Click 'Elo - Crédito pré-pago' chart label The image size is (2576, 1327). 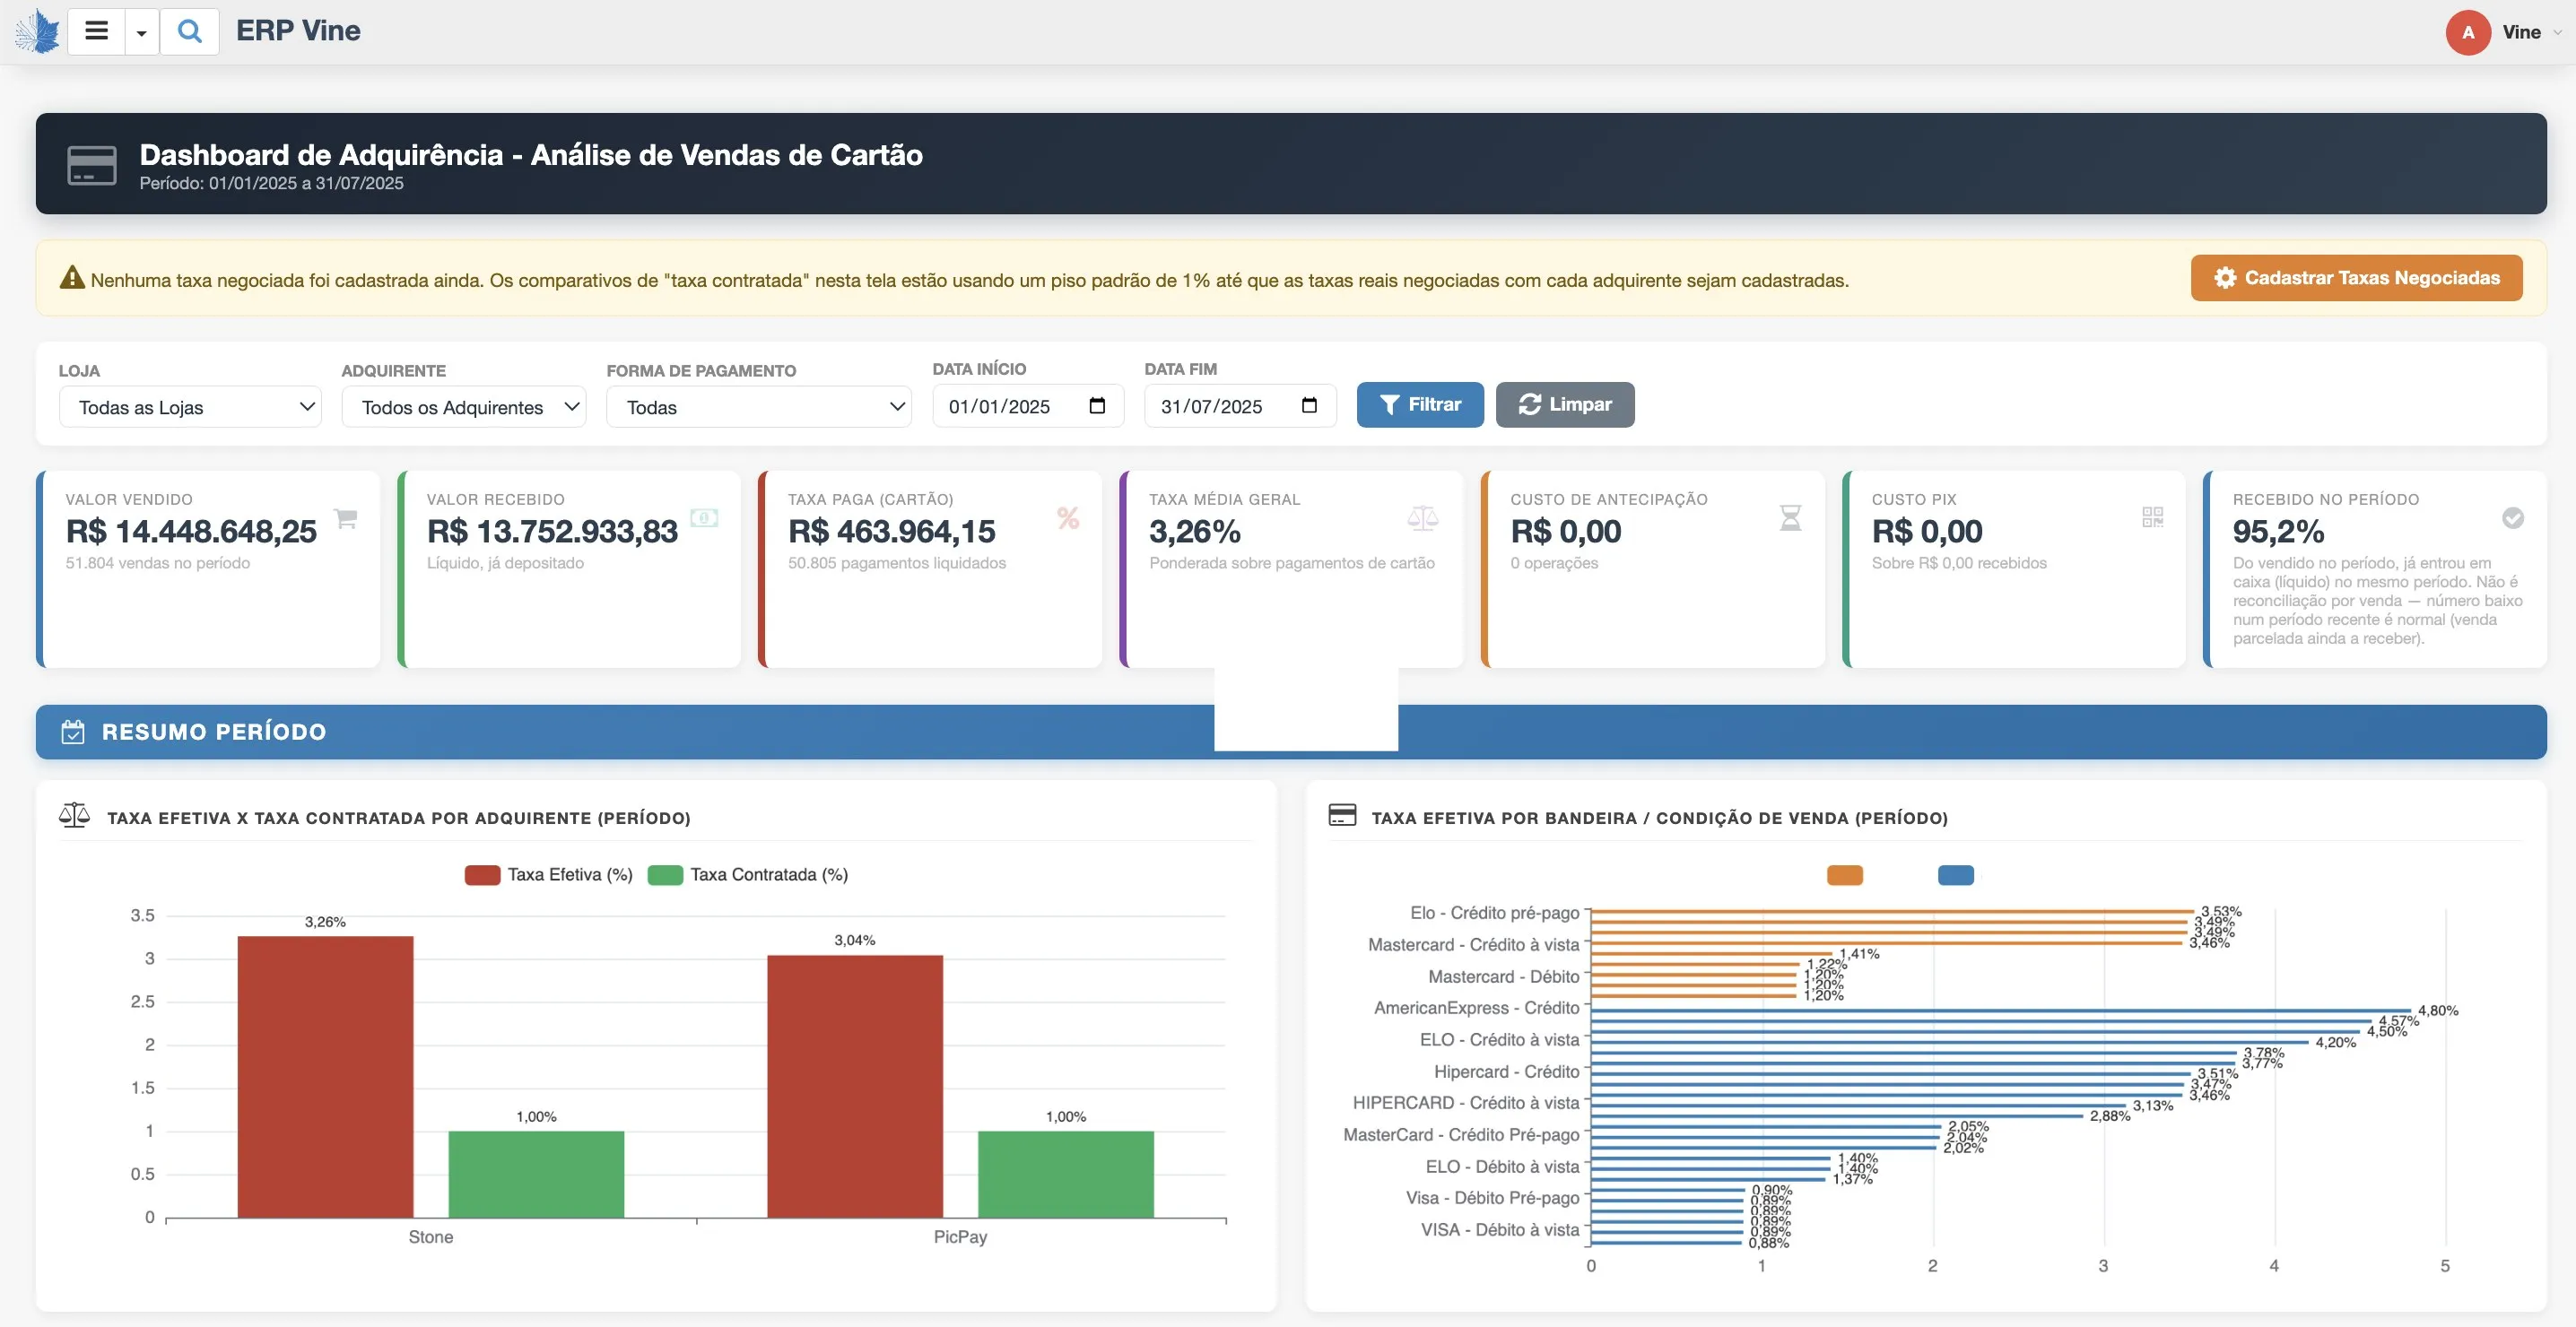[x=1495, y=913]
